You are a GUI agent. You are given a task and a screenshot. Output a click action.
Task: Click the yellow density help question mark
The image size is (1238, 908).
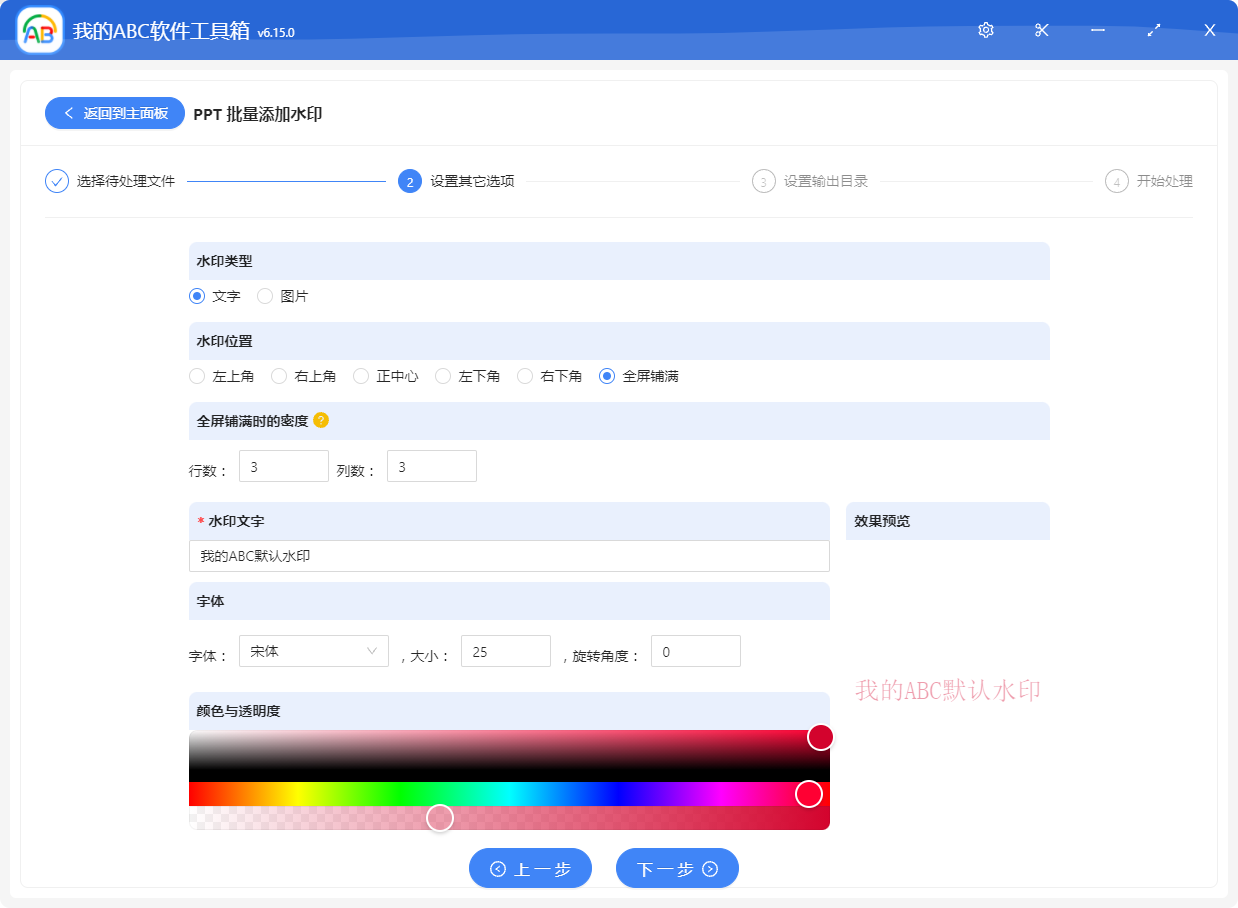point(321,420)
